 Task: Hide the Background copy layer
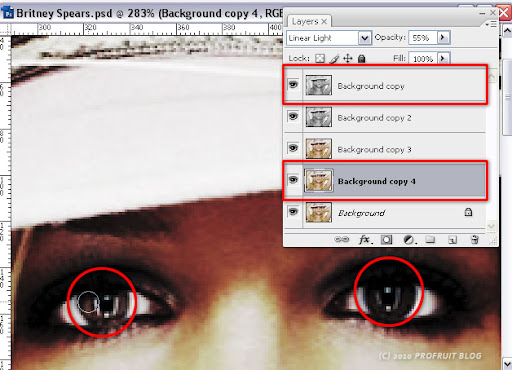293,84
